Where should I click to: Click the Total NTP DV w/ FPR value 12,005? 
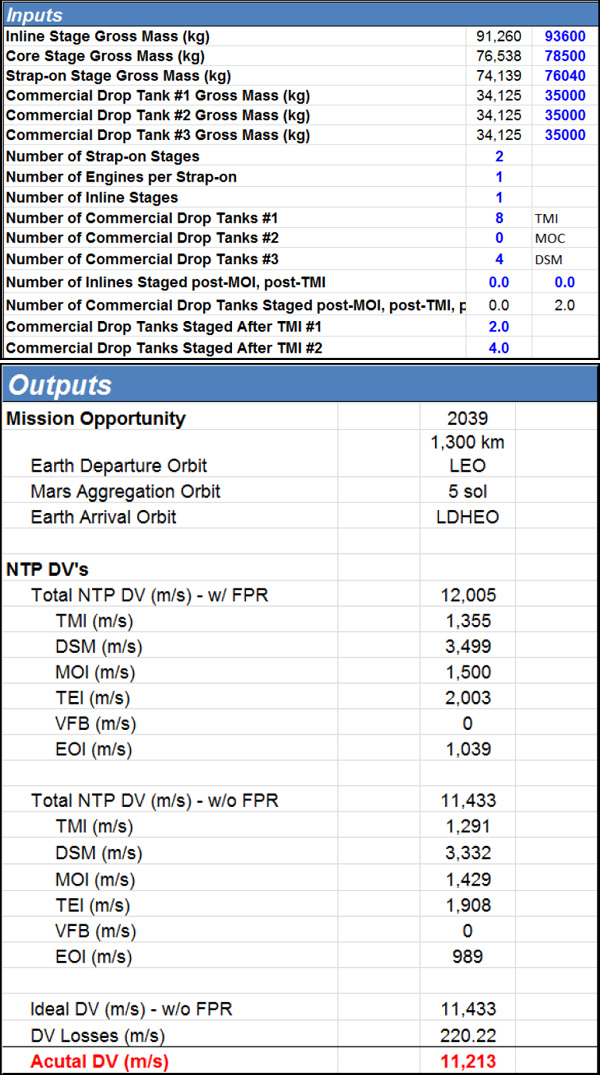tap(467, 595)
